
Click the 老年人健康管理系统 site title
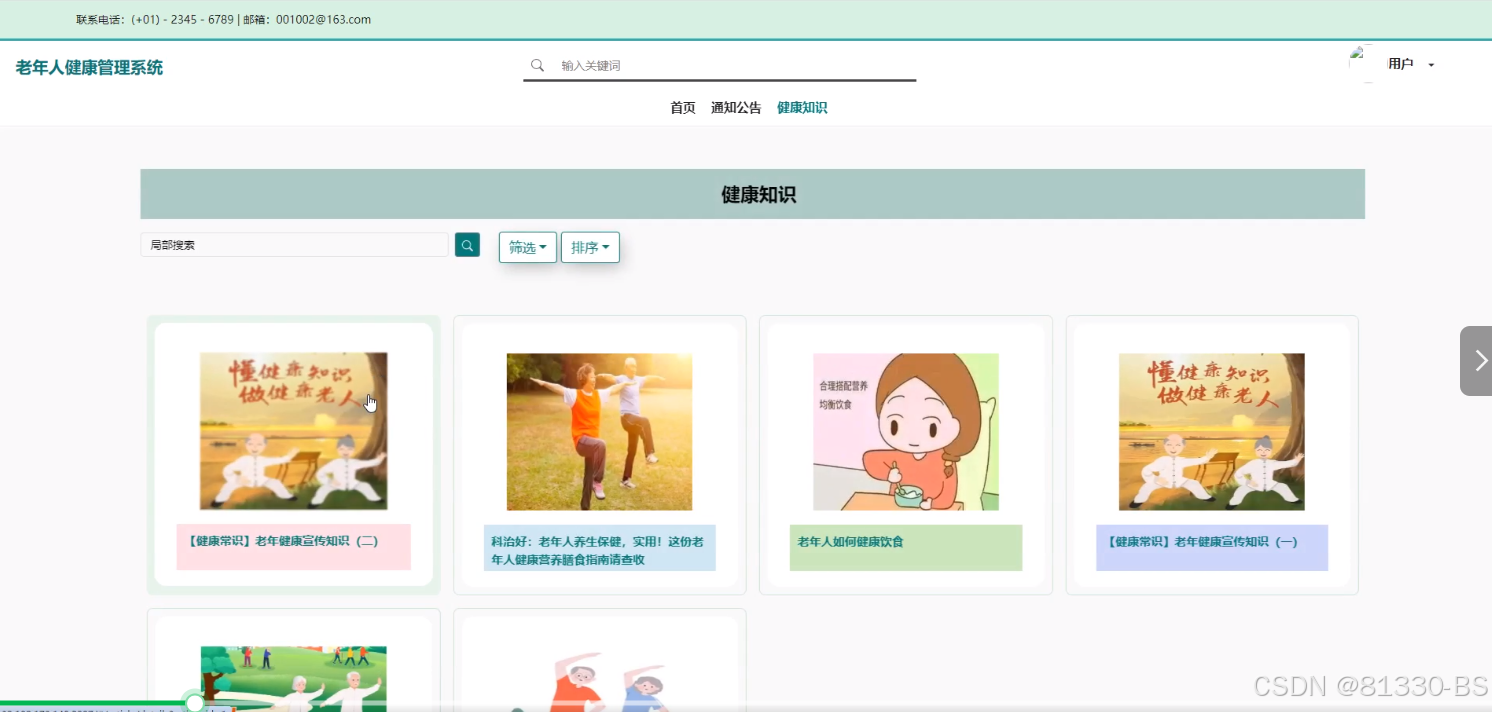89,67
